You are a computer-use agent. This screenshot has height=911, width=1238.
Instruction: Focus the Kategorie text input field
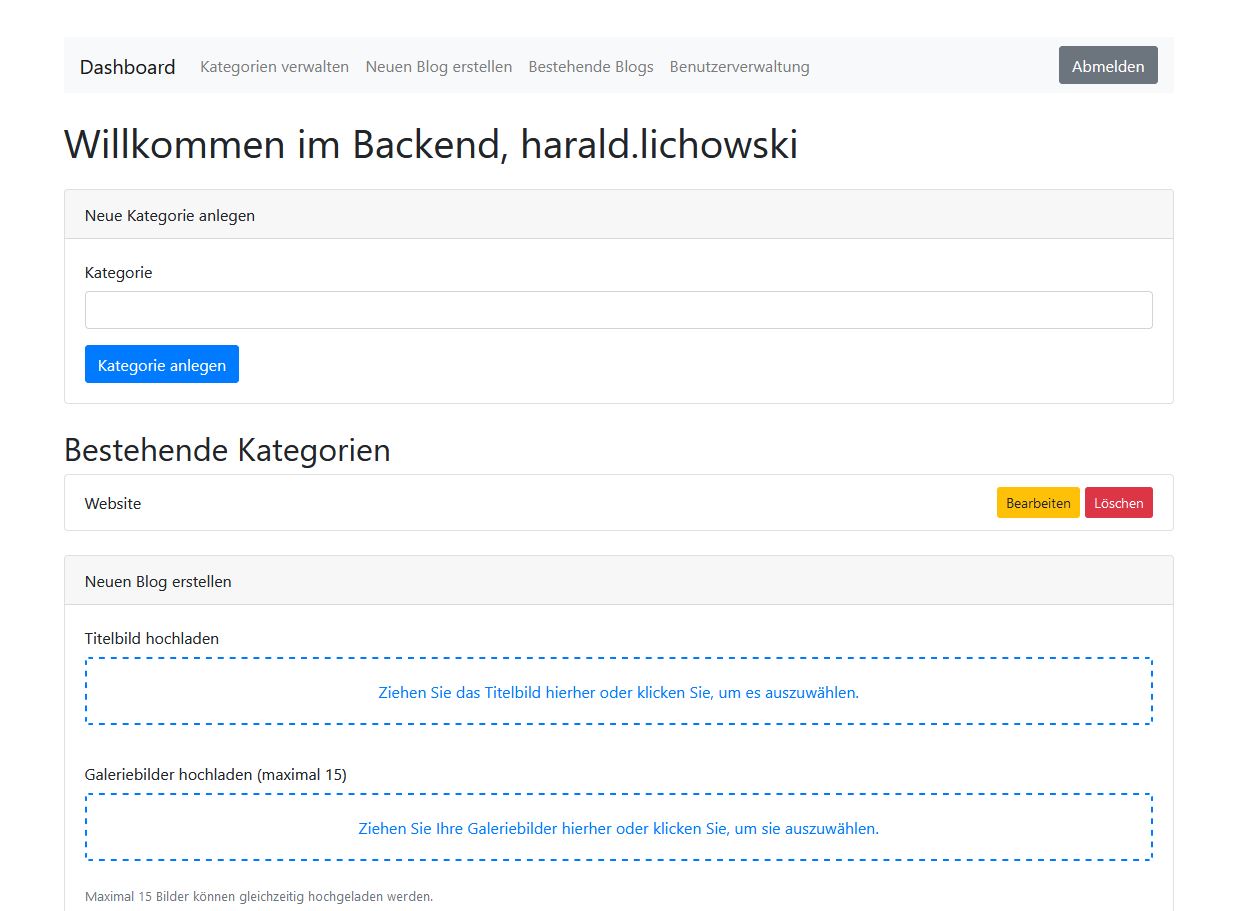[x=618, y=310]
